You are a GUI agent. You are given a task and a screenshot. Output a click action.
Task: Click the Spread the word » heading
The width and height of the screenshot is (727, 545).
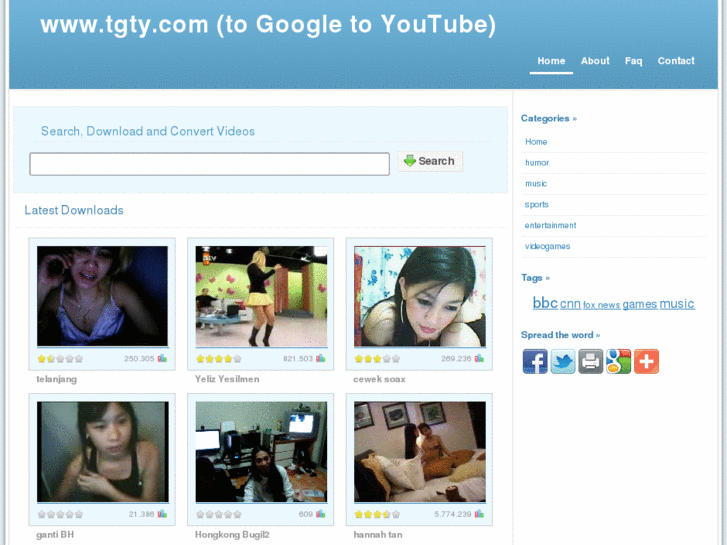point(560,335)
